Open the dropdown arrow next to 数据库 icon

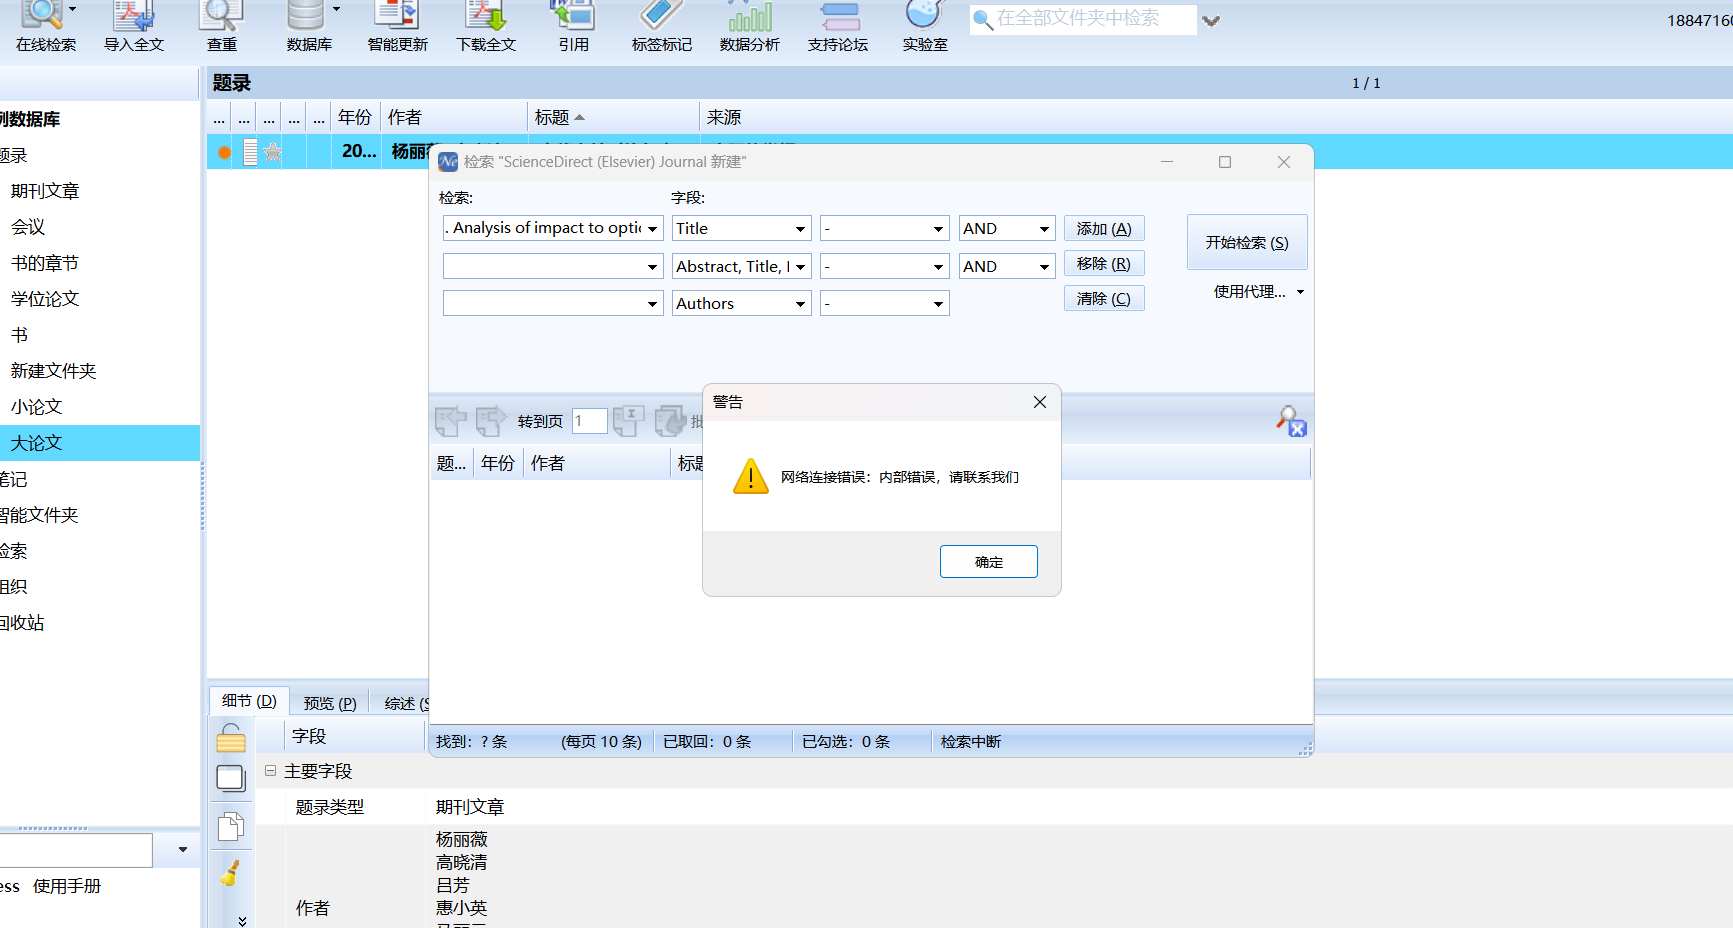click(x=336, y=9)
